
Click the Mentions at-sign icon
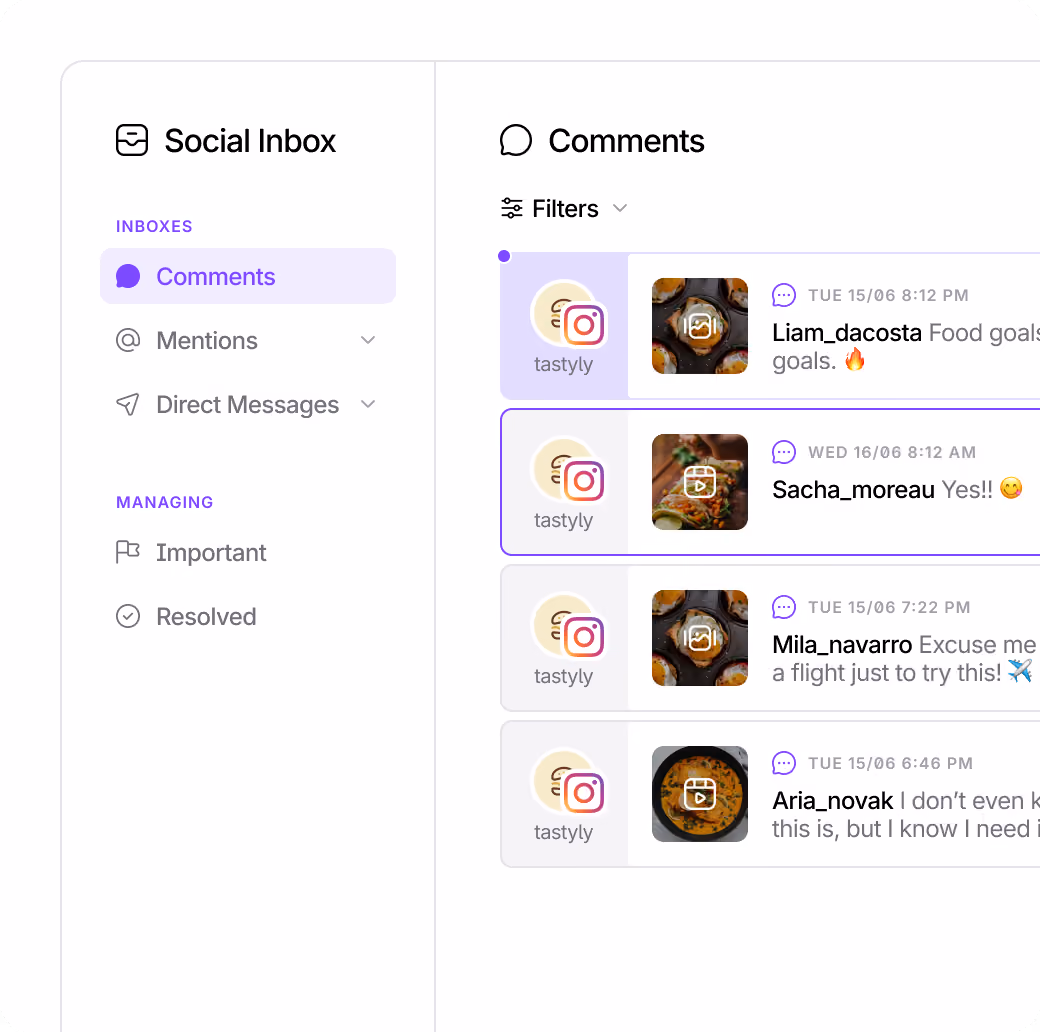128,340
